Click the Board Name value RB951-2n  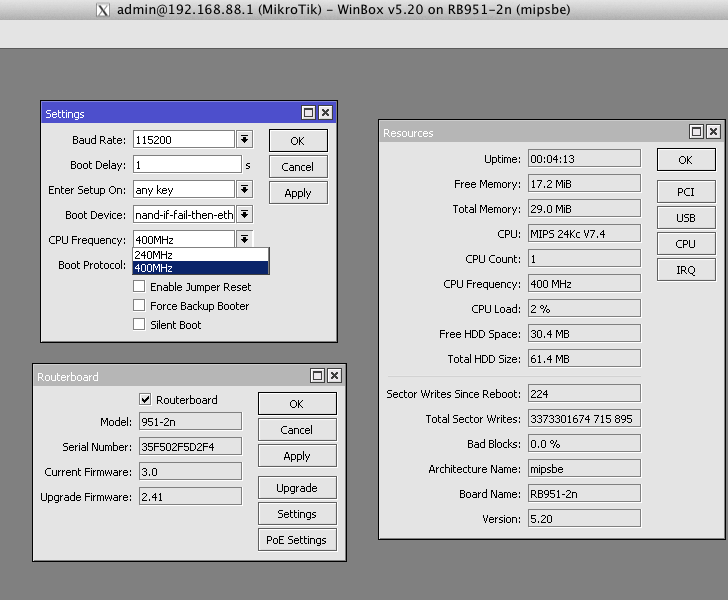coord(584,494)
